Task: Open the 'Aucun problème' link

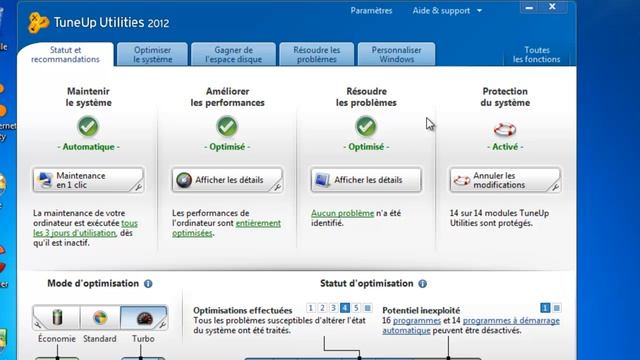Action: coord(342,213)
